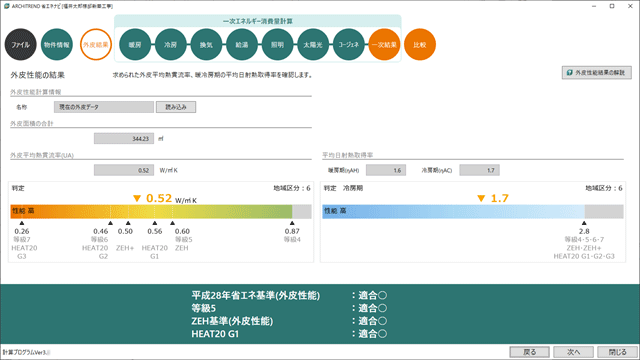
Task: Open the 比較 step
Action: point(420,44)
